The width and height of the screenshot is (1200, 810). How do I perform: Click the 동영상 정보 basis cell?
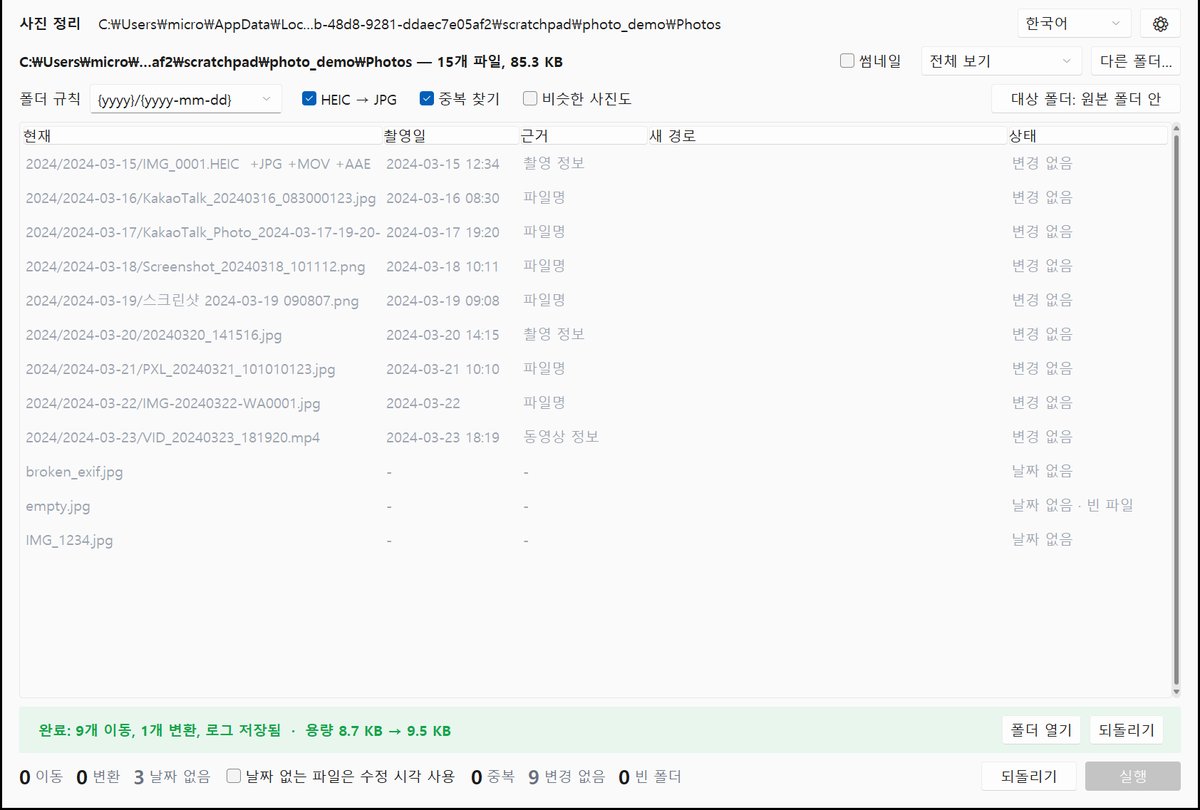click(561, 437)
